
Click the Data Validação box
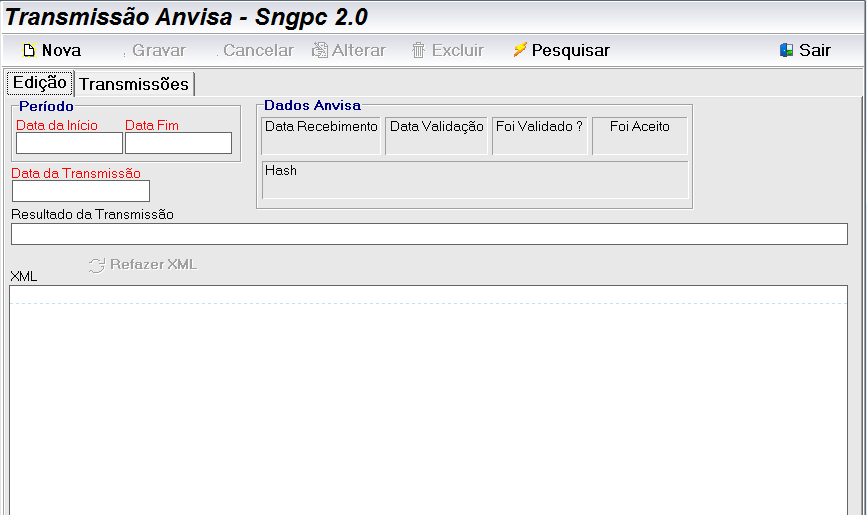[x=436, y=136]
